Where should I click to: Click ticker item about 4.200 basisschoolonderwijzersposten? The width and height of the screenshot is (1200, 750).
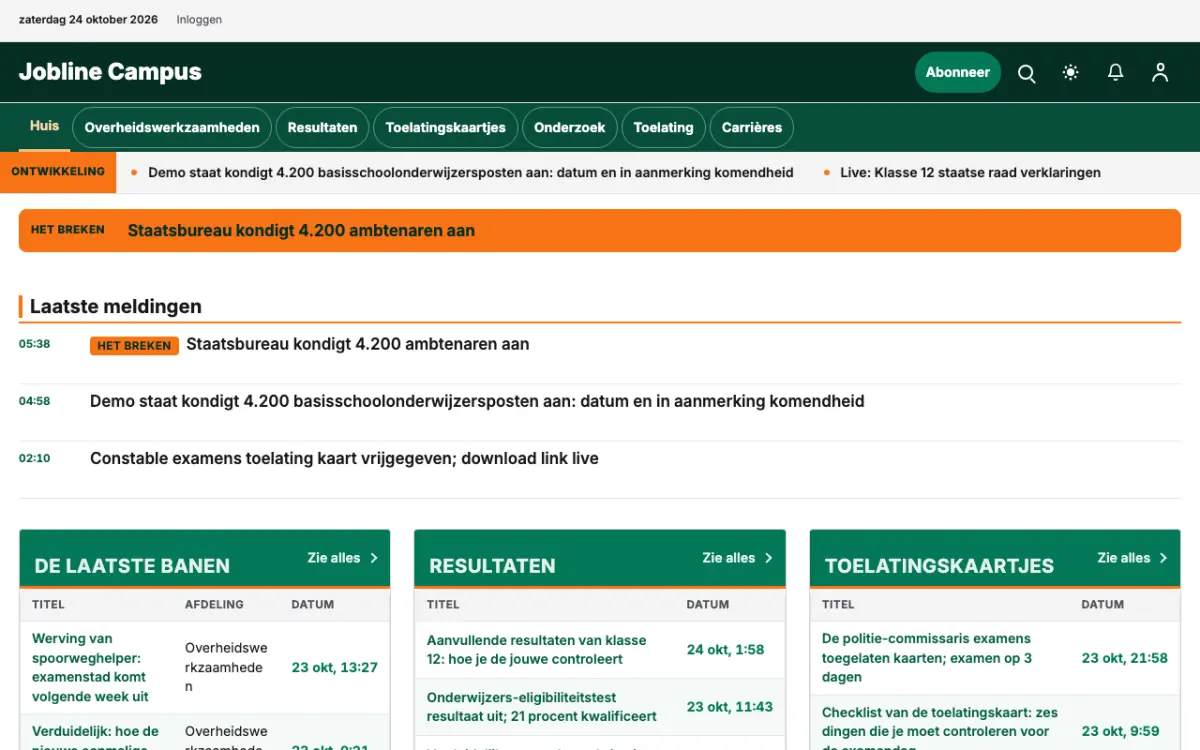point(471,172)
